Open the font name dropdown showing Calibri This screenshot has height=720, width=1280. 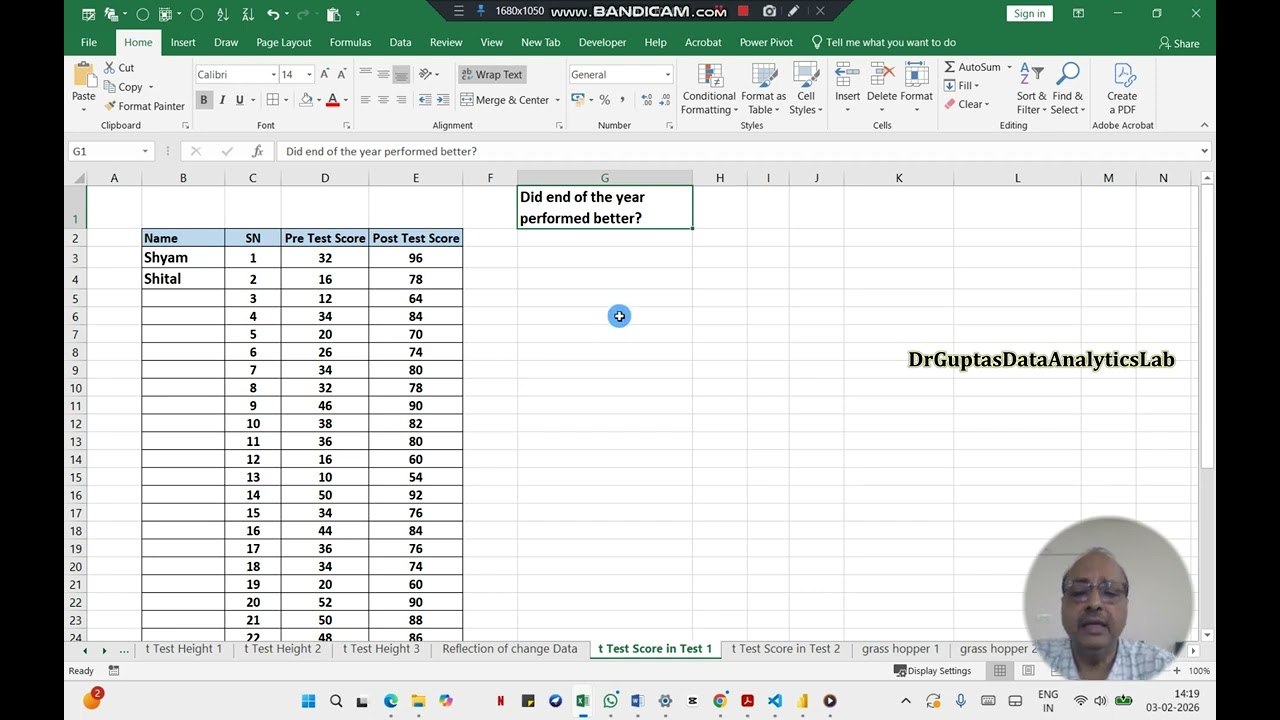(273, 75)
